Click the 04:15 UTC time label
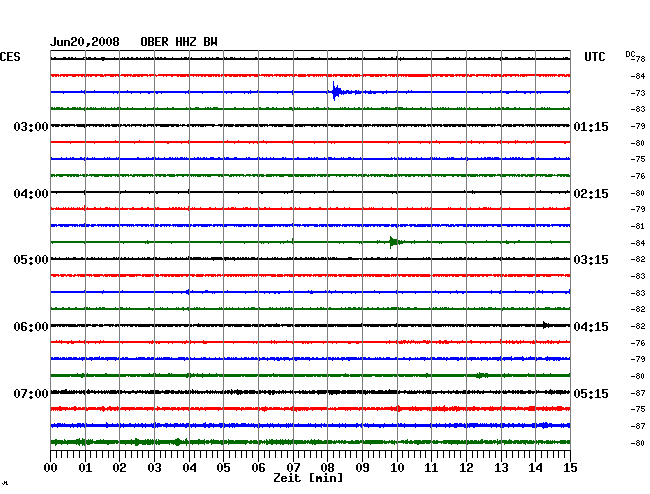Viewport: 650px width, 494px height. click(x=591, y=327)
